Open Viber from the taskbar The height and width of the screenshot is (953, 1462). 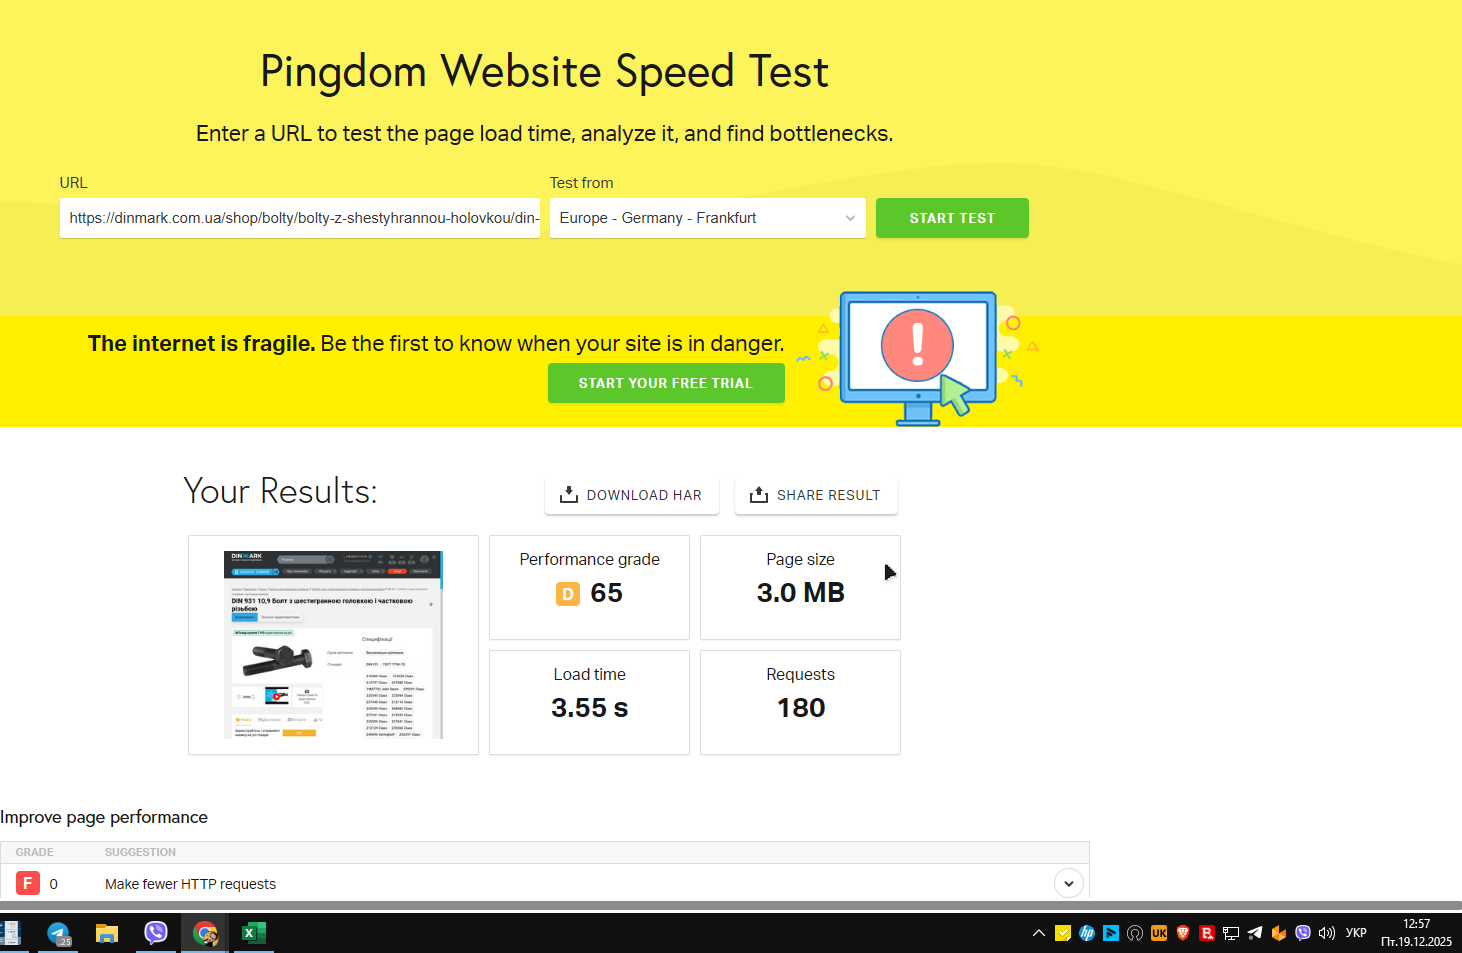coord(156,933)
